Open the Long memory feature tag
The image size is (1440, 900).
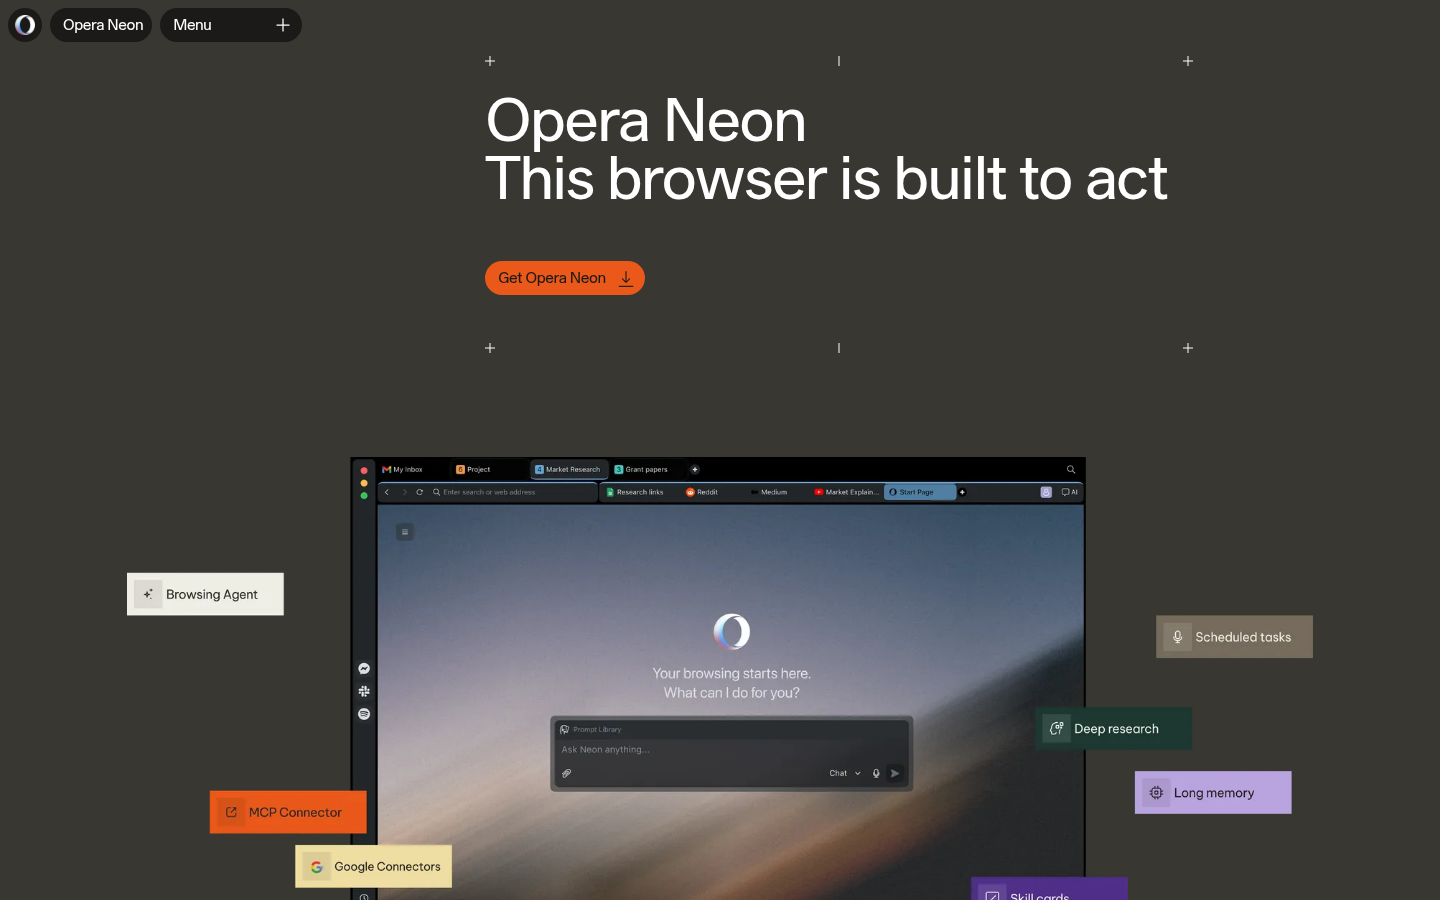[x=1213, y=793]
